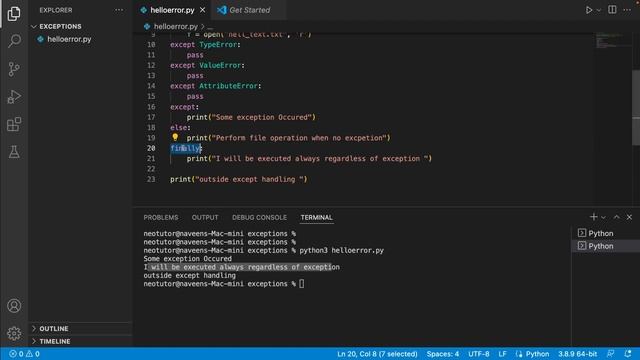
Task: Click 'else:' on line 18
Action: pyautogui.click(x=180, y=127)
